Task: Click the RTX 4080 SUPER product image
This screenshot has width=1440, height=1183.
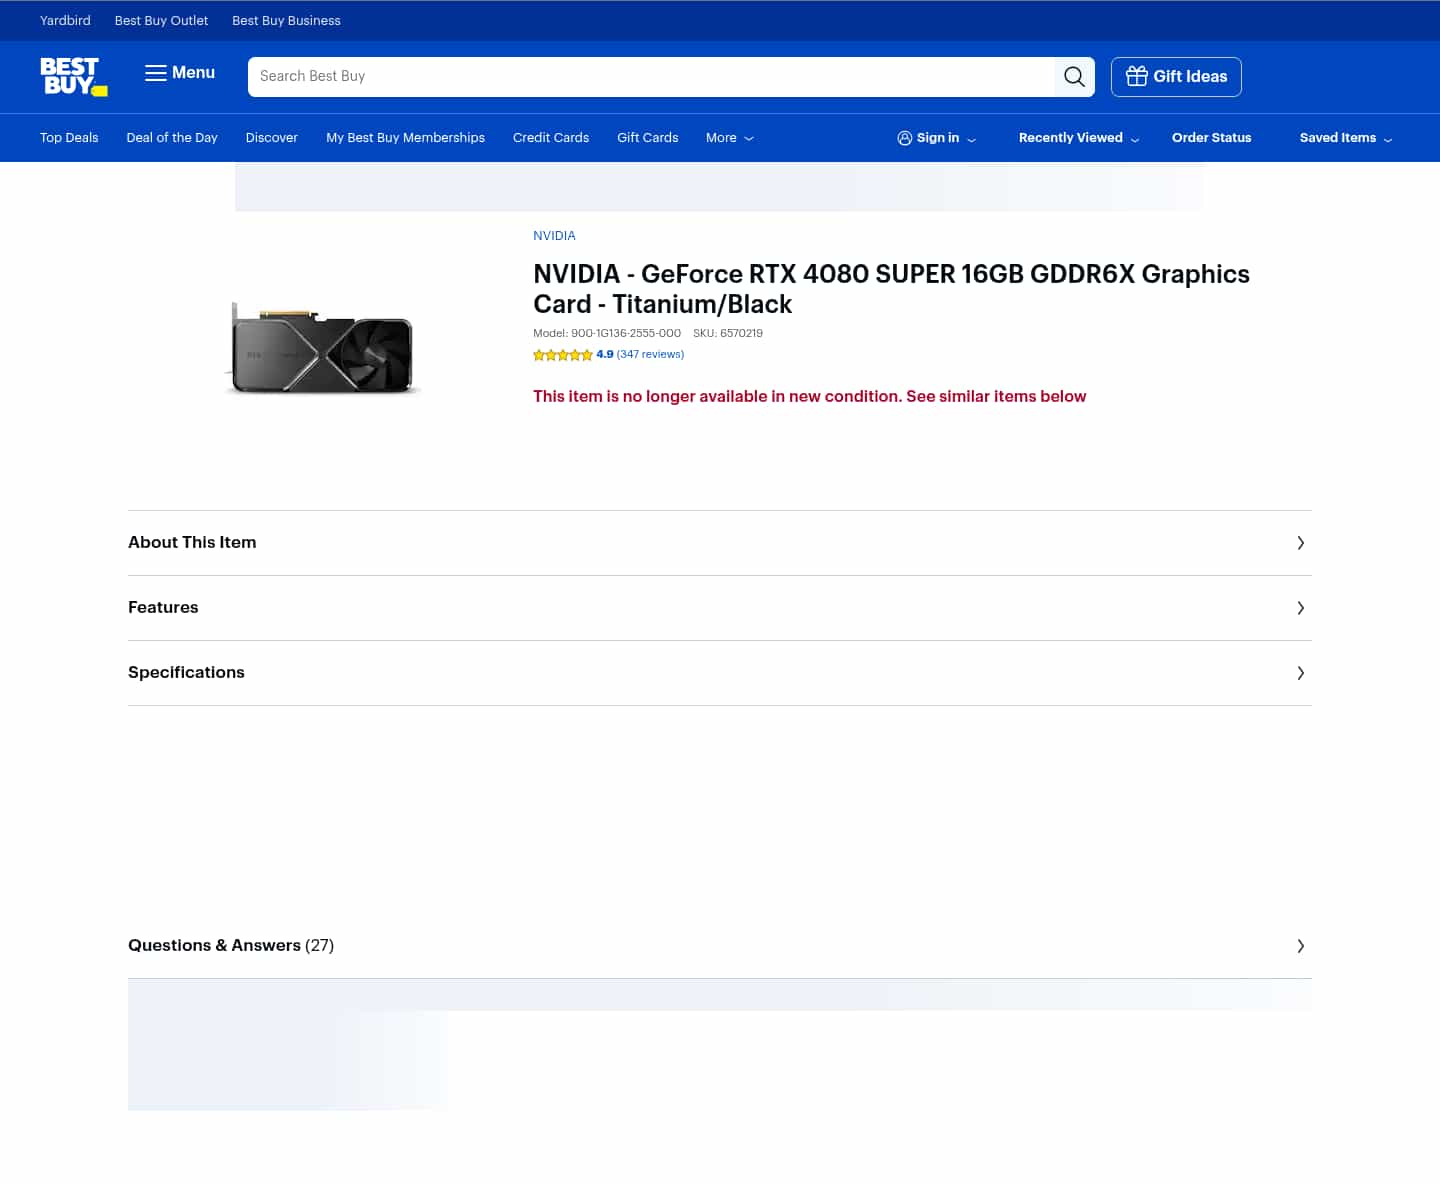Action: 322,348
